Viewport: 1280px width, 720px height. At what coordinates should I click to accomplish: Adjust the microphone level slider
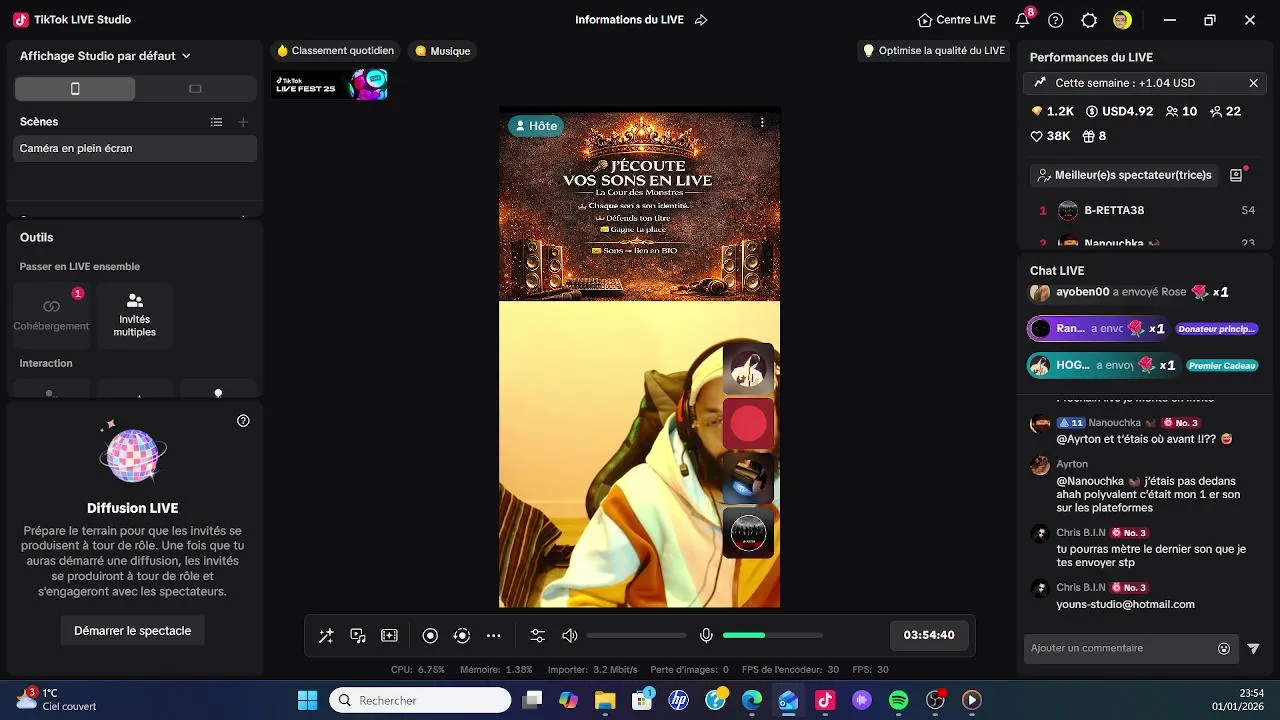tap(773, 636)
